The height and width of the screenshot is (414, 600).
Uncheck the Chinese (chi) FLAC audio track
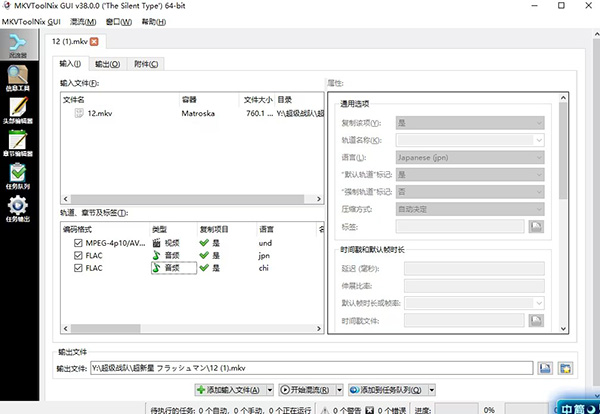tap(66, 268)
